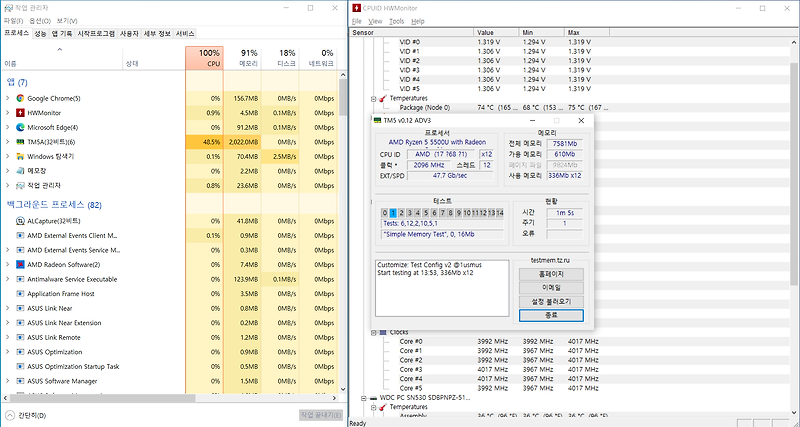Collapse the upper Temperatures node in HWMonitor

pyautogui.click(x=373, y=98)
